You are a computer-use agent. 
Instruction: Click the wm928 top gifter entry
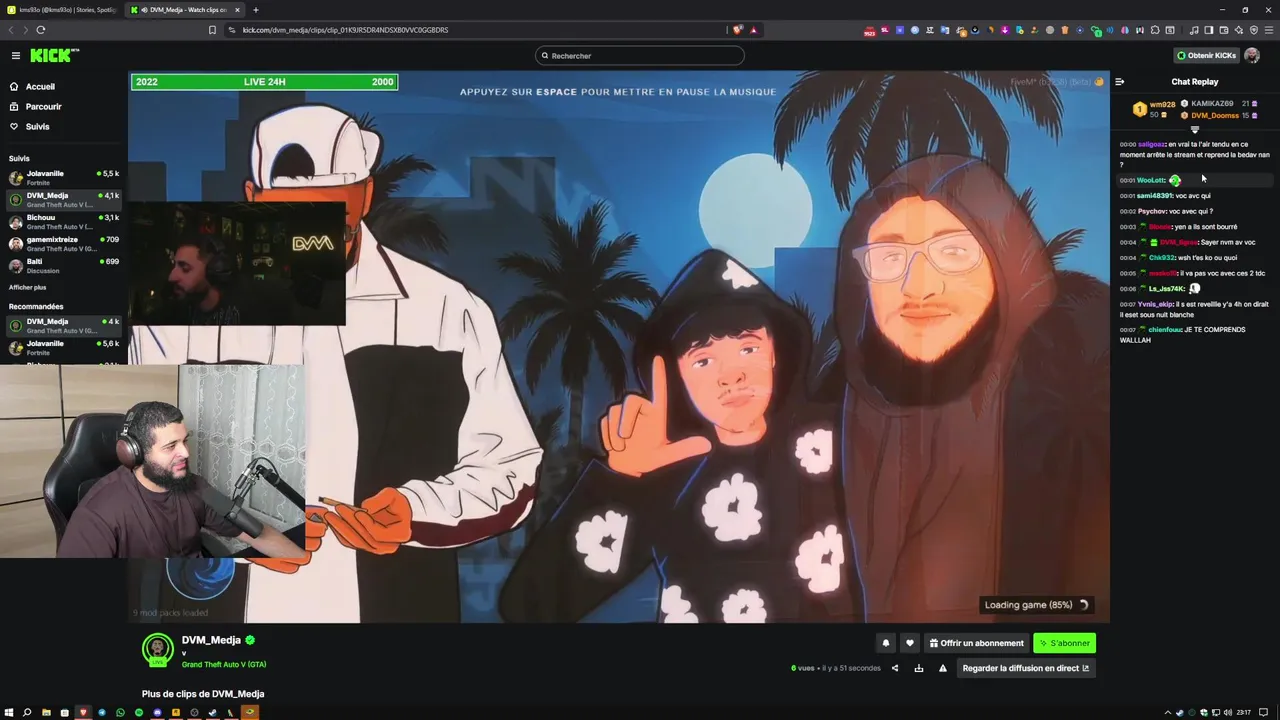[x=1154, y=109]
